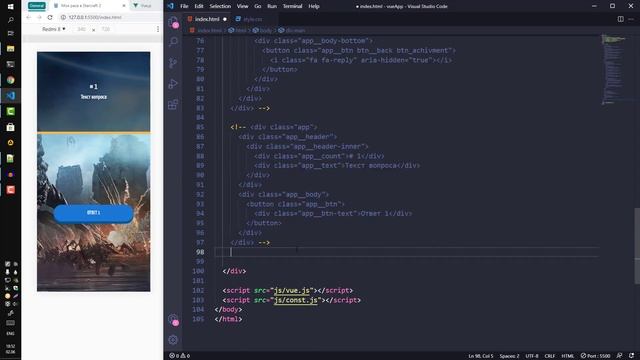The image size is (640, 360).
Task: Open device toolbar more options menu
Action: point(158,29)
